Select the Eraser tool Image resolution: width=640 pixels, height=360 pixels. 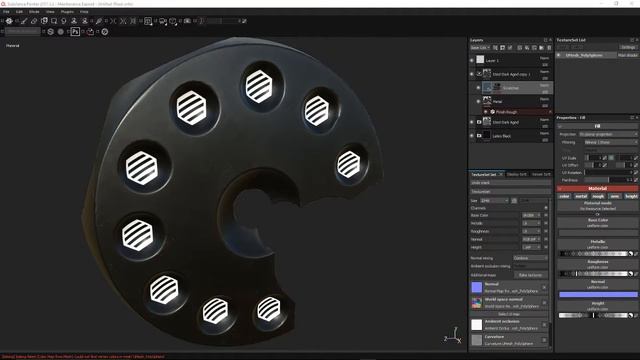(34, 21)
